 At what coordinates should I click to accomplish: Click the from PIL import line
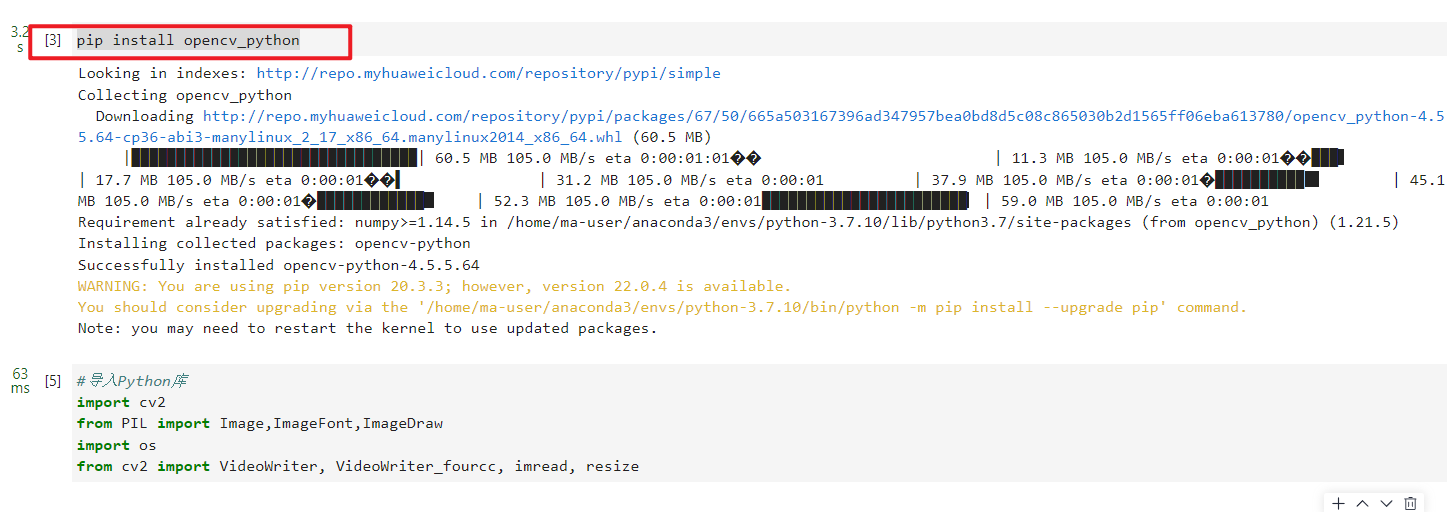[x=259, y=423]
